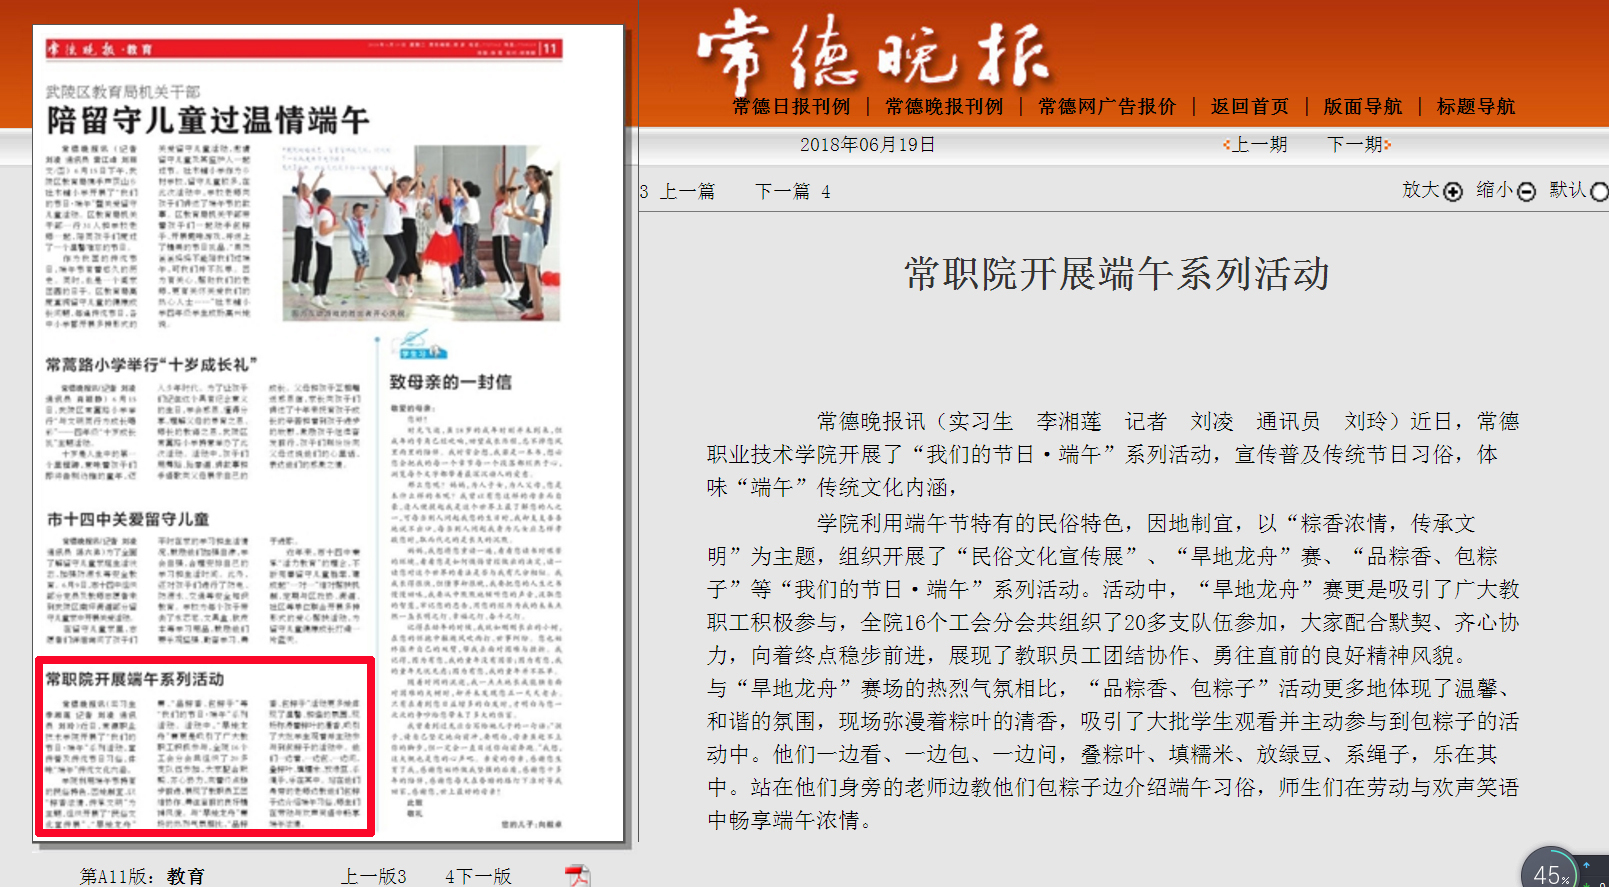
Task: Click 放大 to enlarge text
Action: pyautogui.click(x=1421, y=190)
